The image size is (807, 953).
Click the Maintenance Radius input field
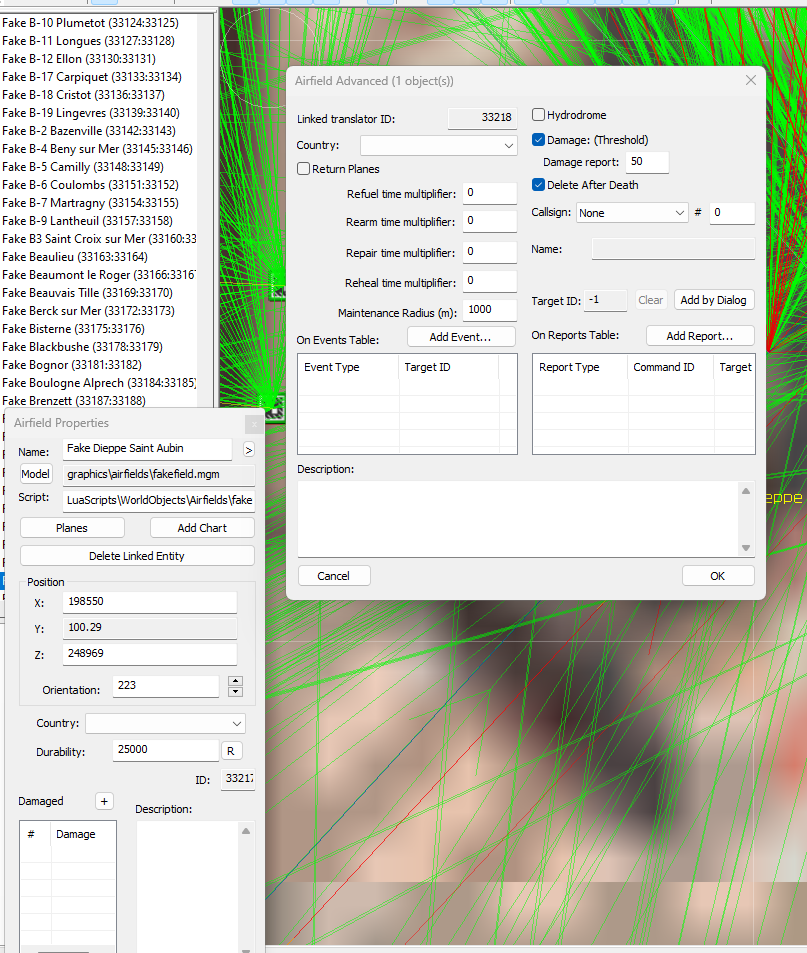point(489,310)
